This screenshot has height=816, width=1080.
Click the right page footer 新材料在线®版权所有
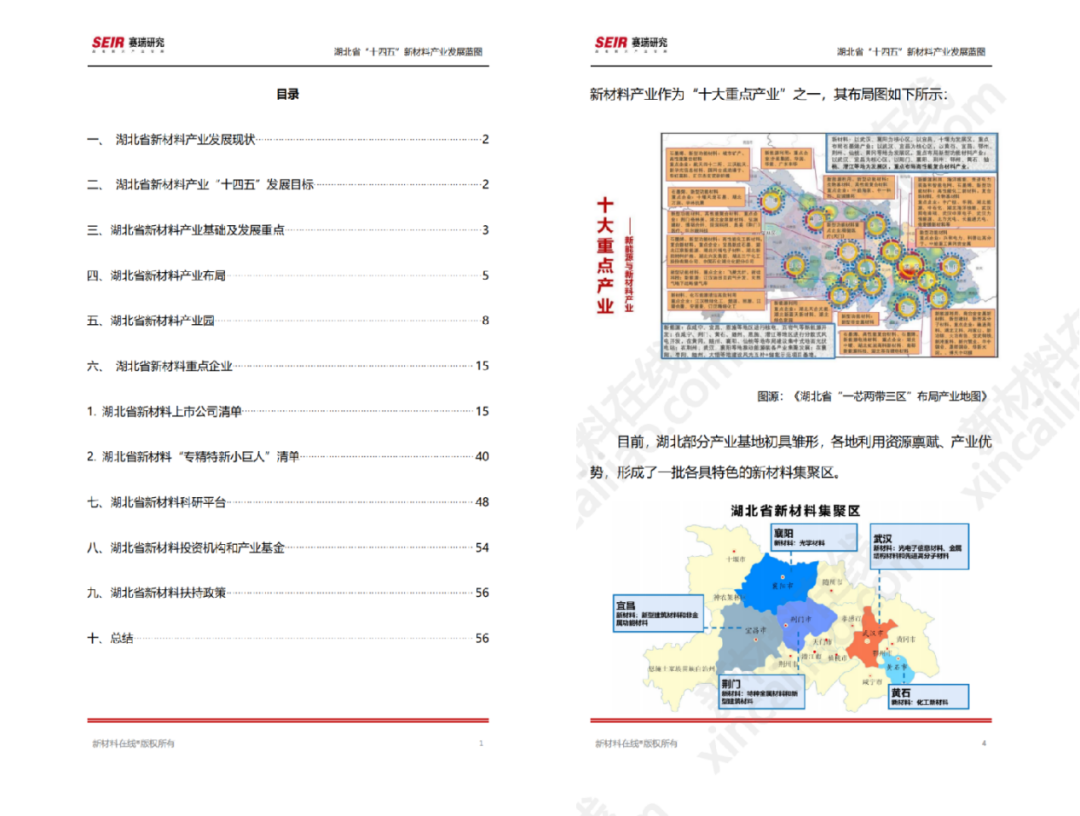[x=636, y=744]
